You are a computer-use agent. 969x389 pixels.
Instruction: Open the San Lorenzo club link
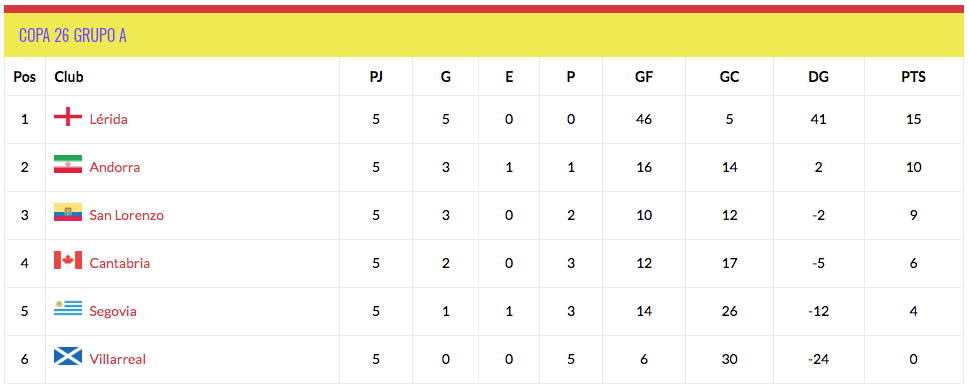127,215
